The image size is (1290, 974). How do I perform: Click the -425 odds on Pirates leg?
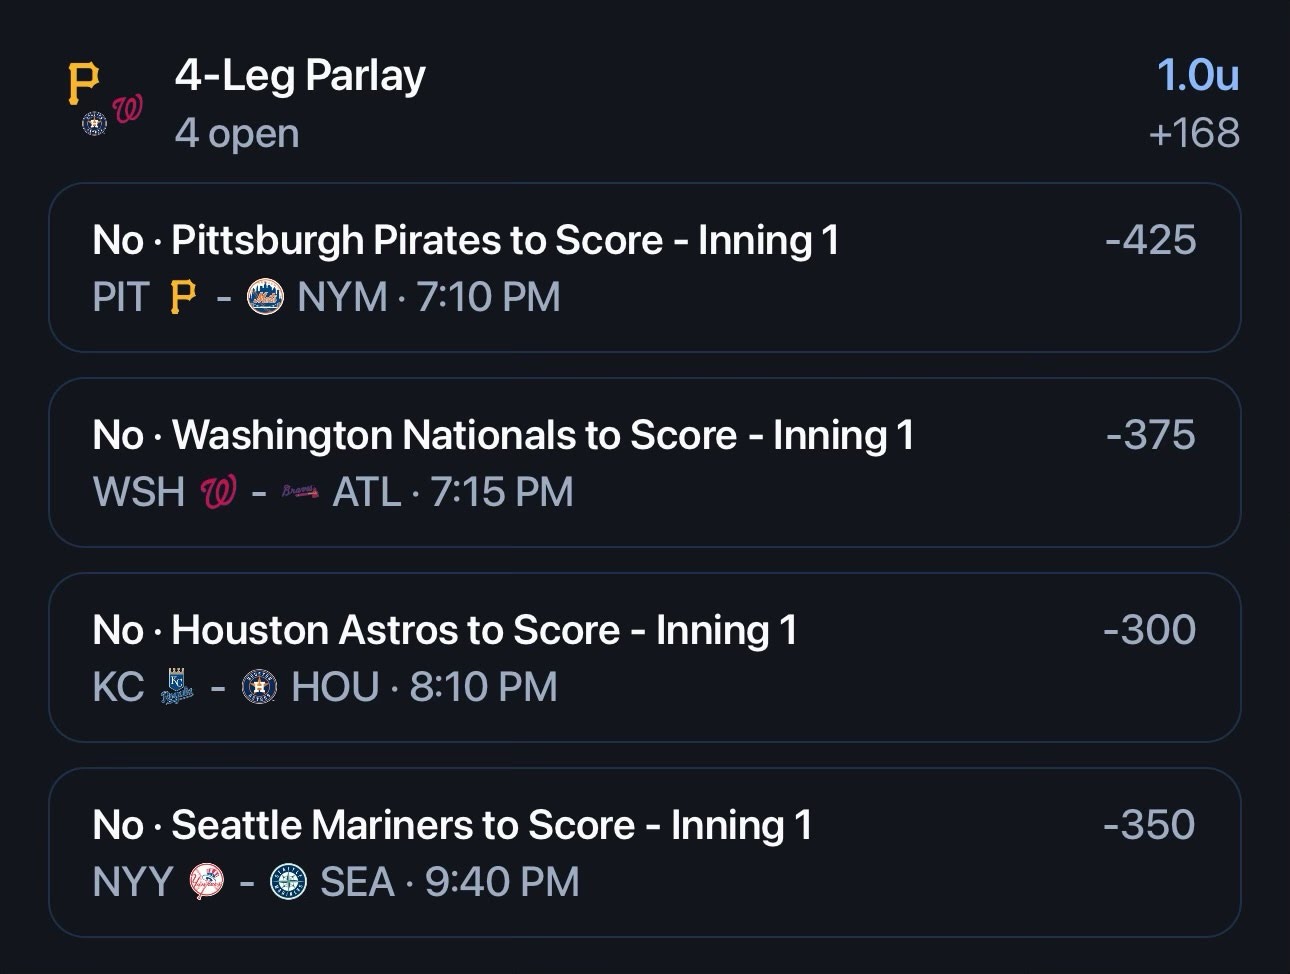pos(1150,241)
